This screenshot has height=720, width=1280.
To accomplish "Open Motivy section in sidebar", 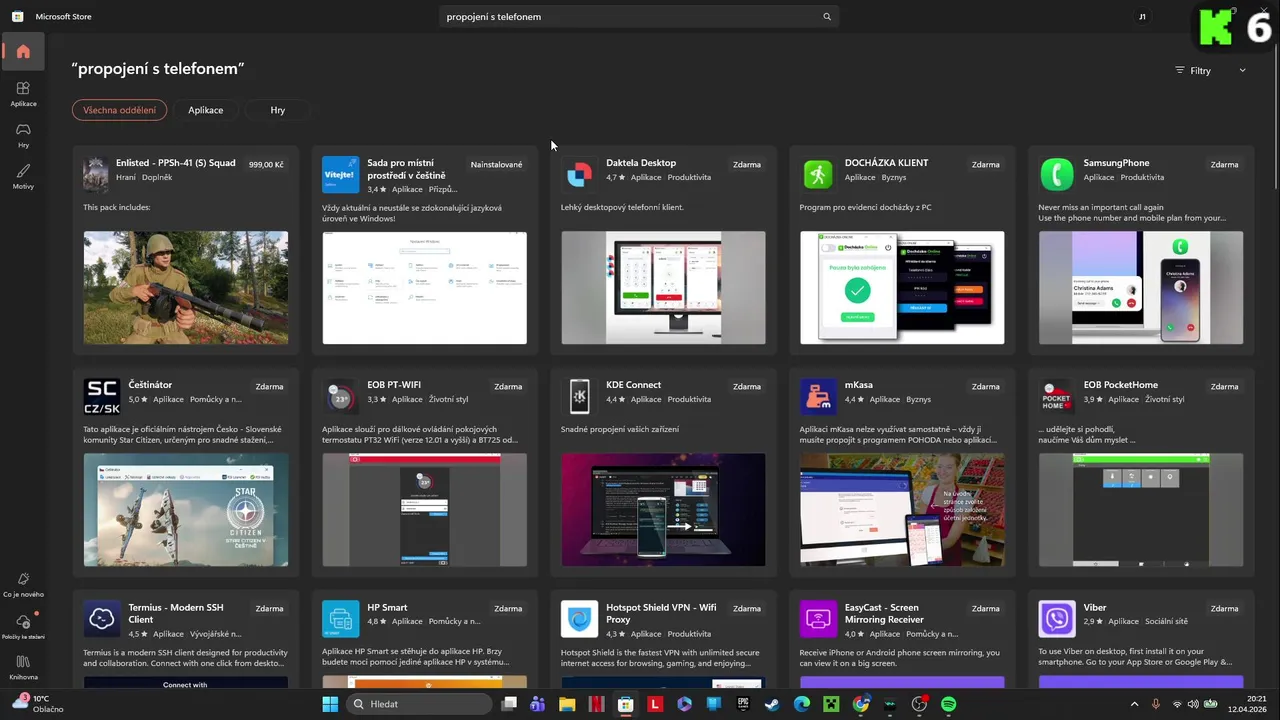I will 23,177.
